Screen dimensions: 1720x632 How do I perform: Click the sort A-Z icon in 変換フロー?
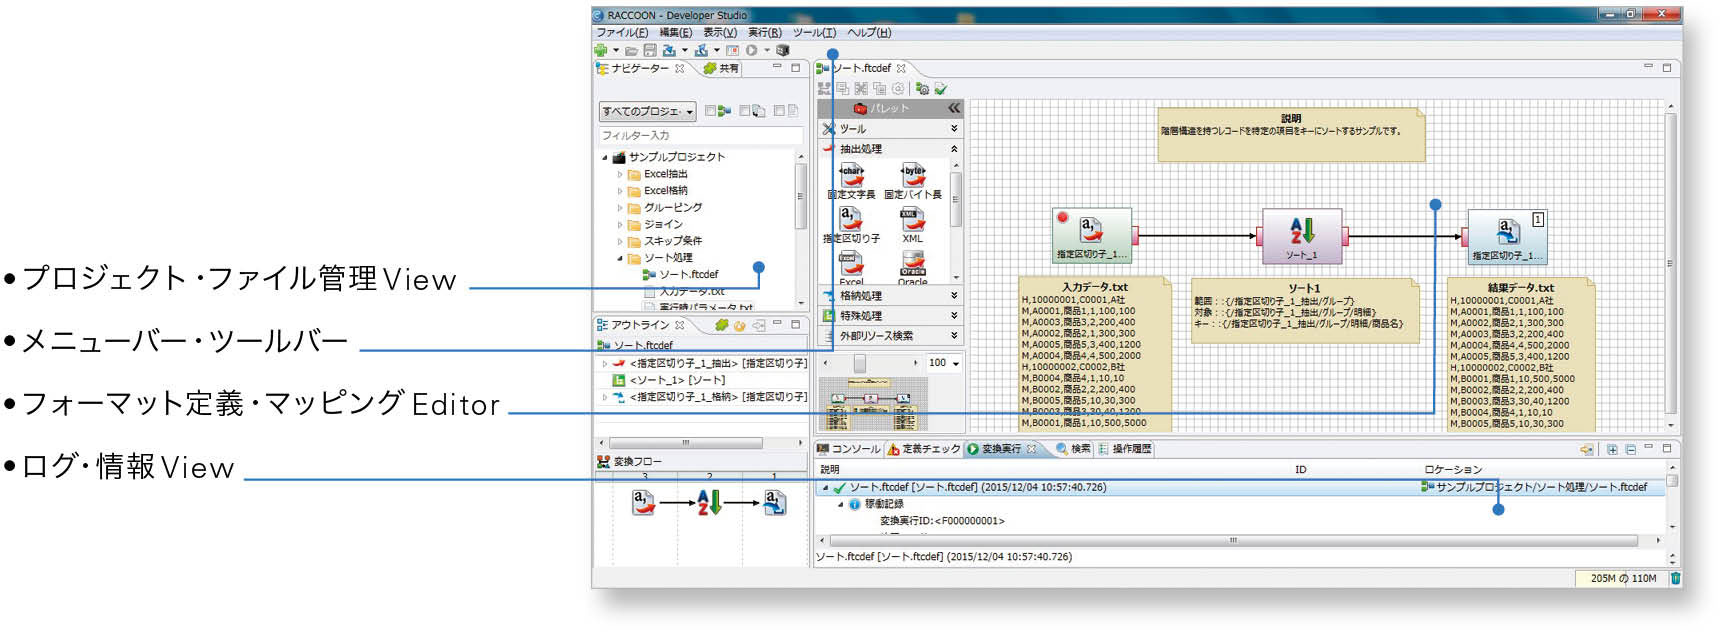click(709, 502)
